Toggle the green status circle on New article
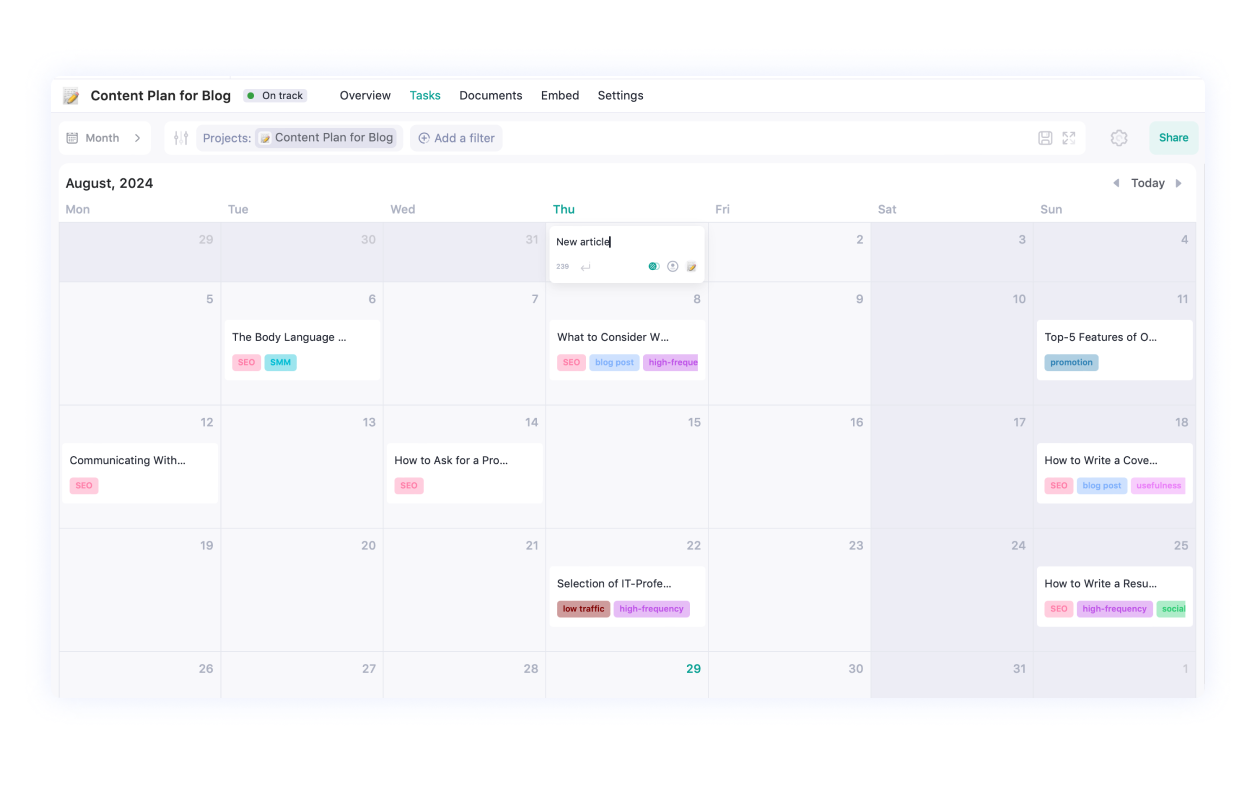This screenshot has height=800, width=1256. point(653,266)
